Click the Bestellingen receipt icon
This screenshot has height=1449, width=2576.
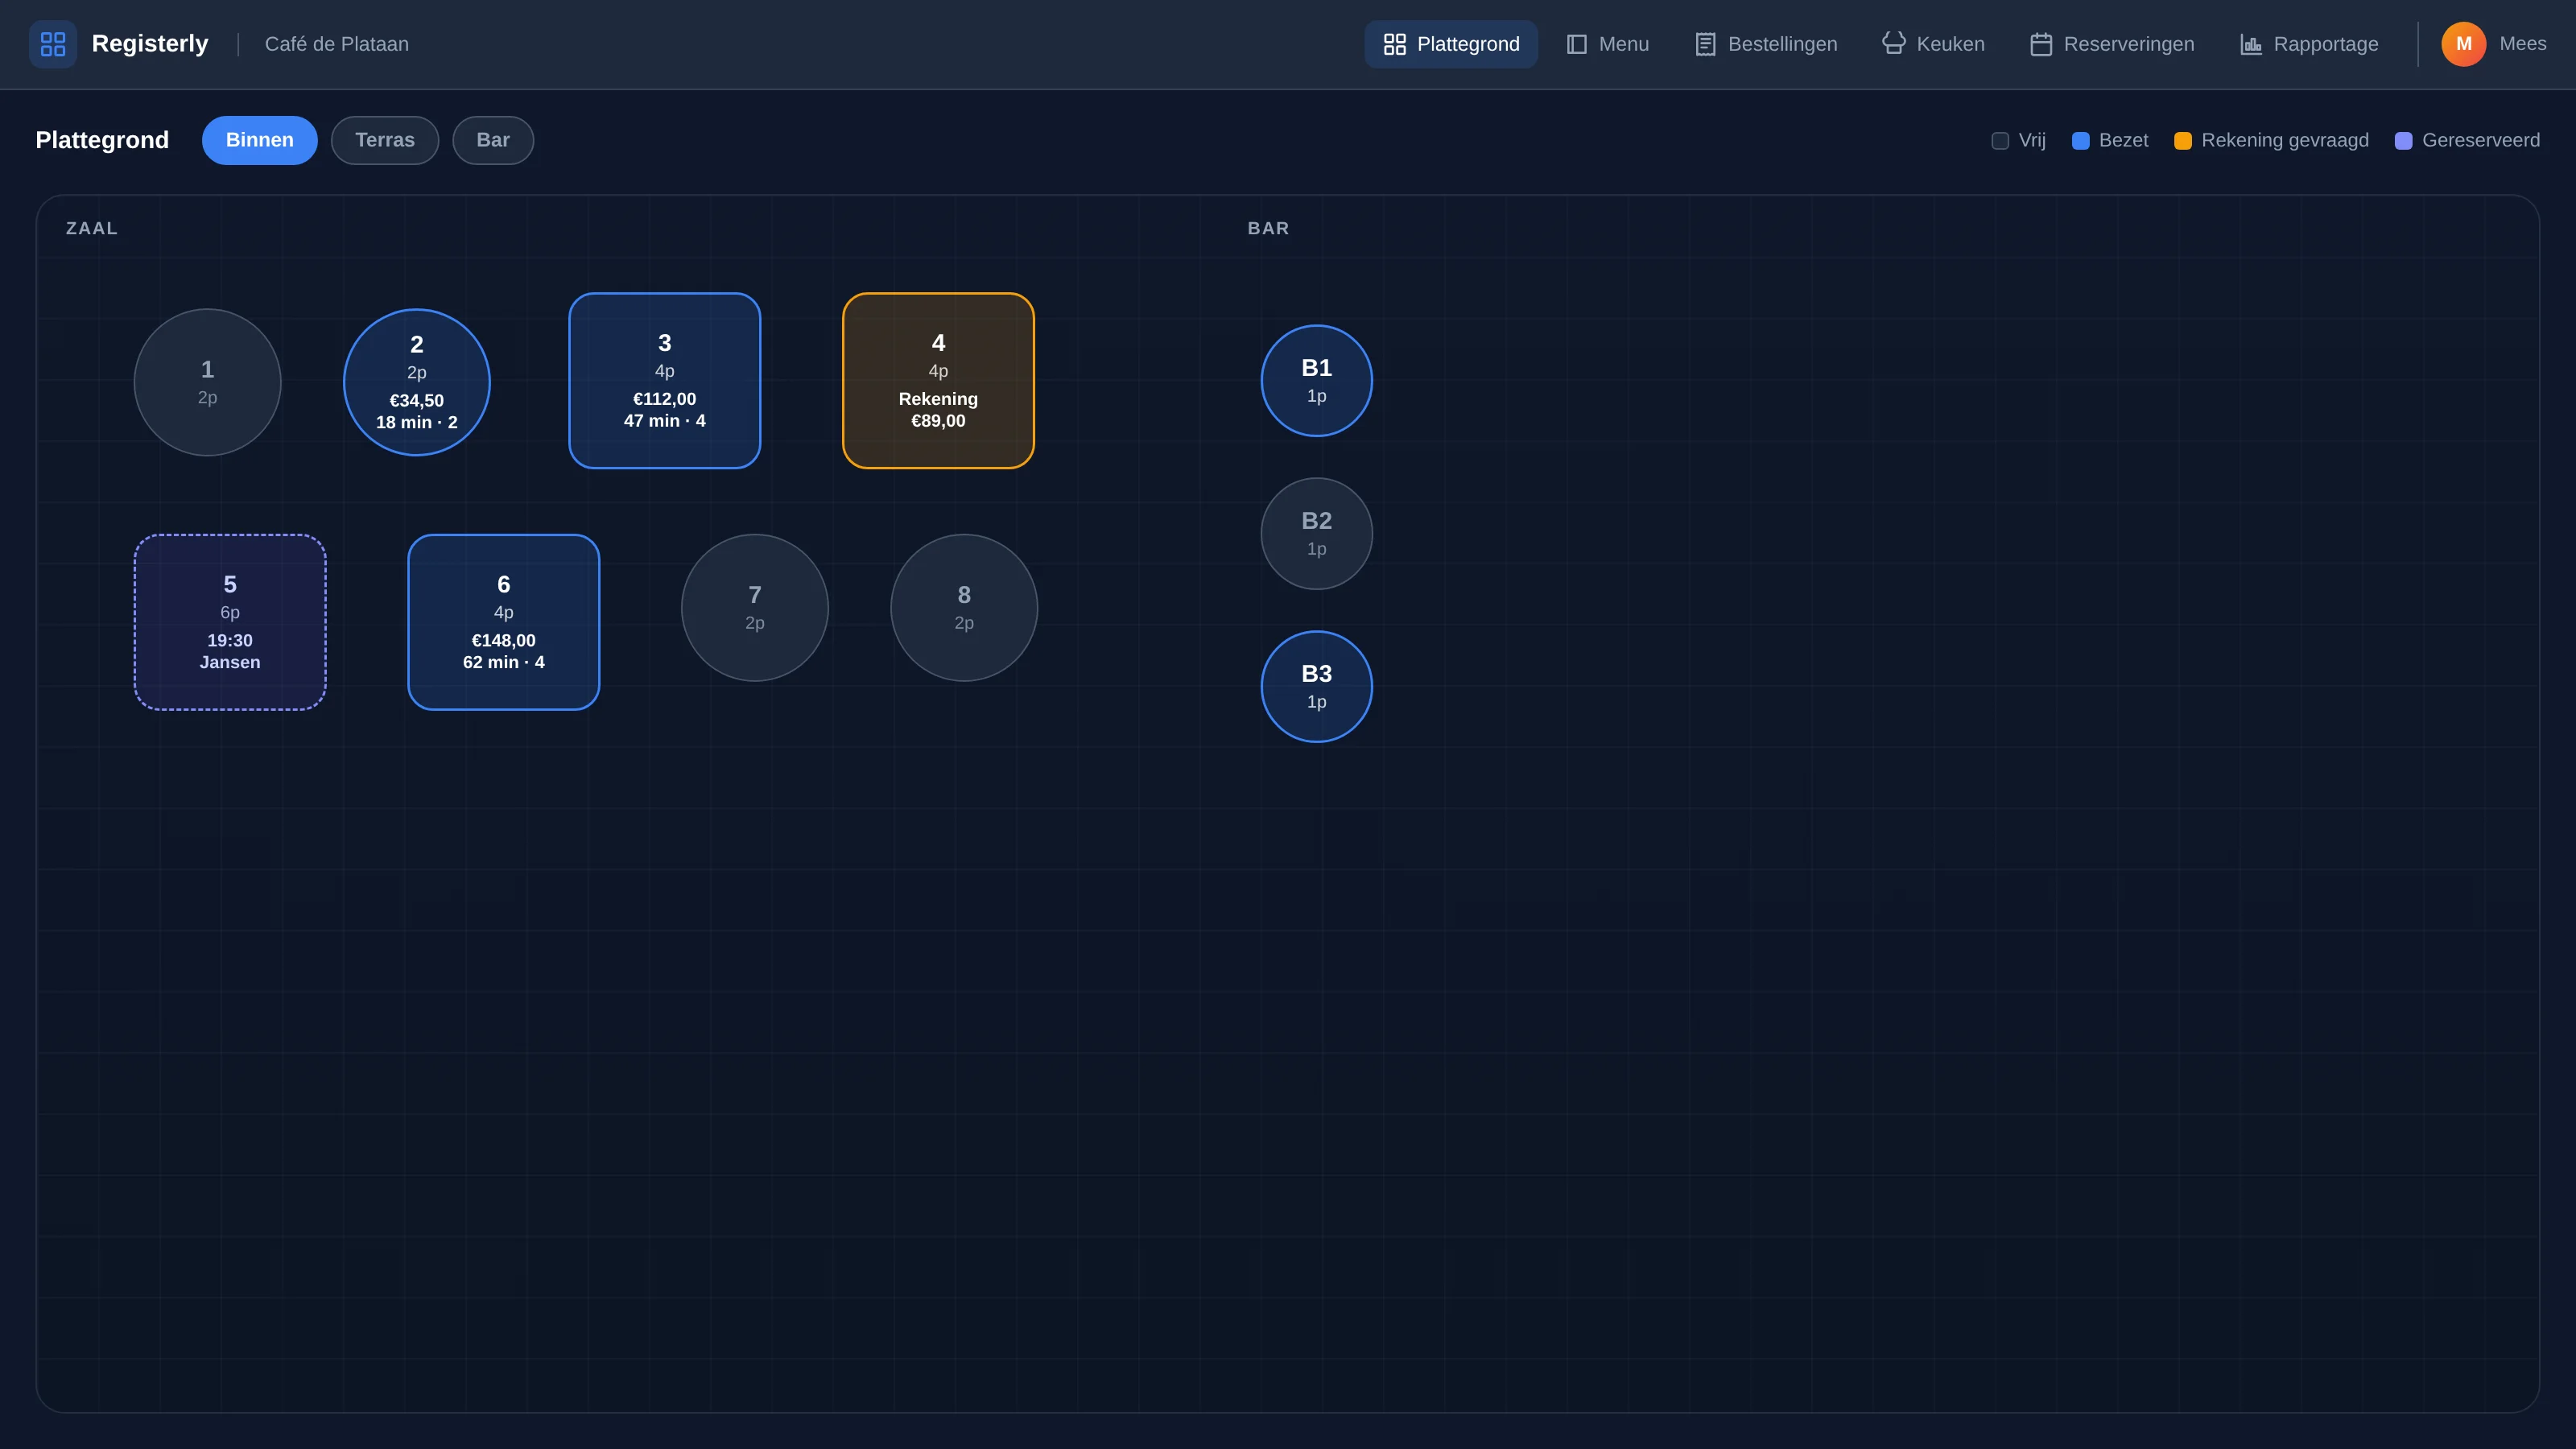(1705, 44)
